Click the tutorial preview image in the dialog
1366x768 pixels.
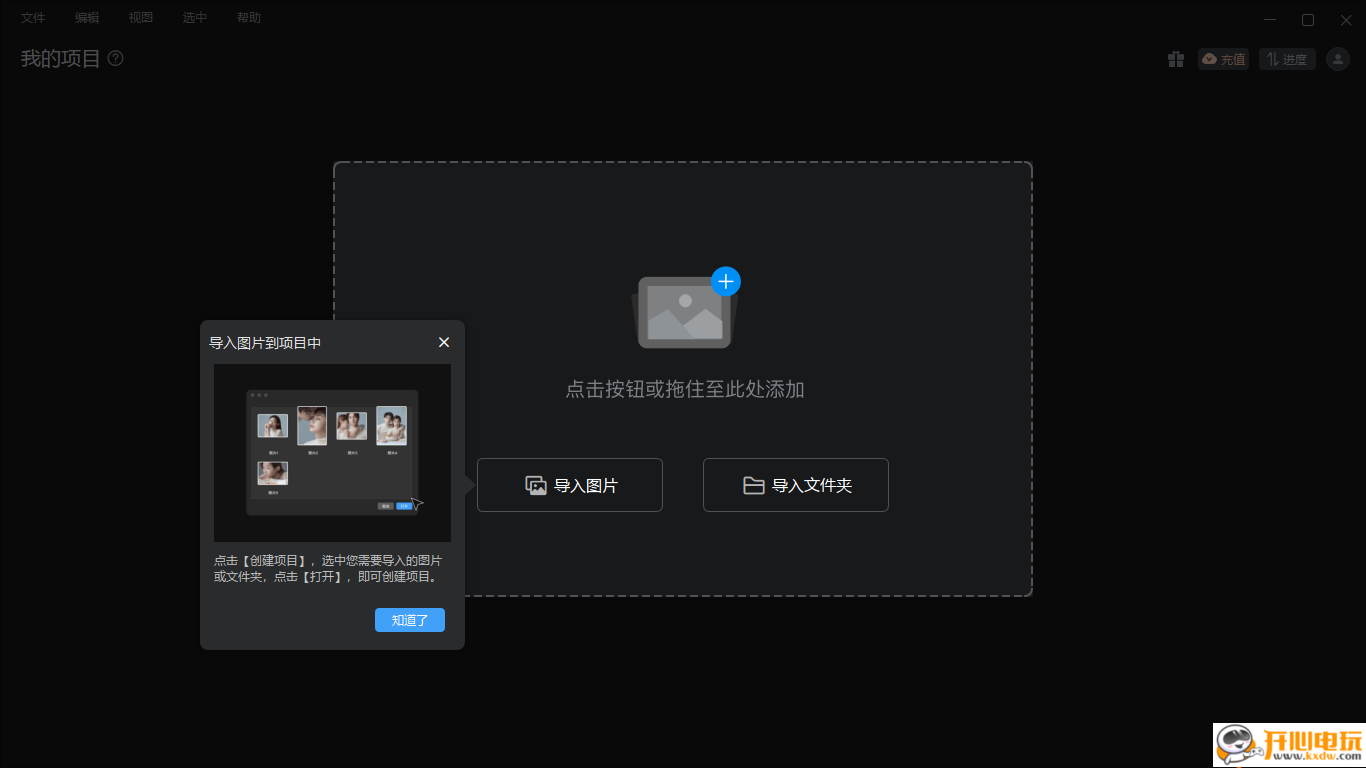pyautogui.click(x=332, y=453)
